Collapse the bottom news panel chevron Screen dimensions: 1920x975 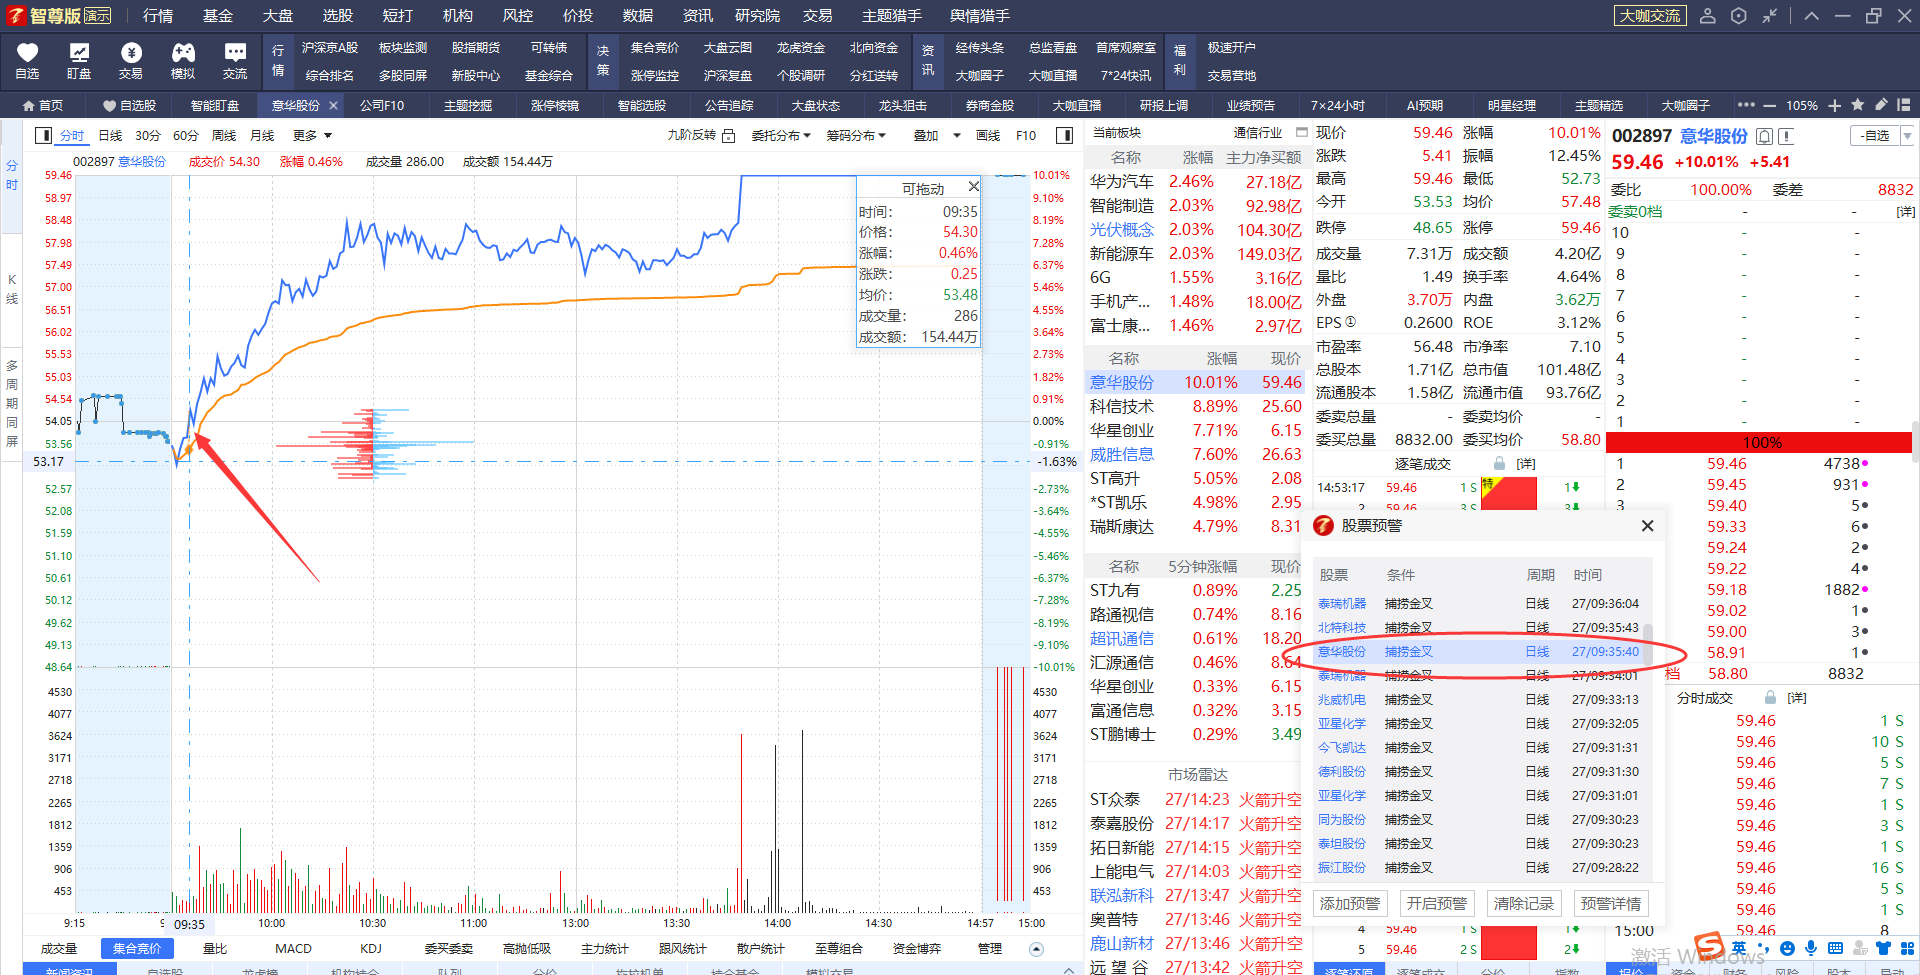(x=1069, y=970)
